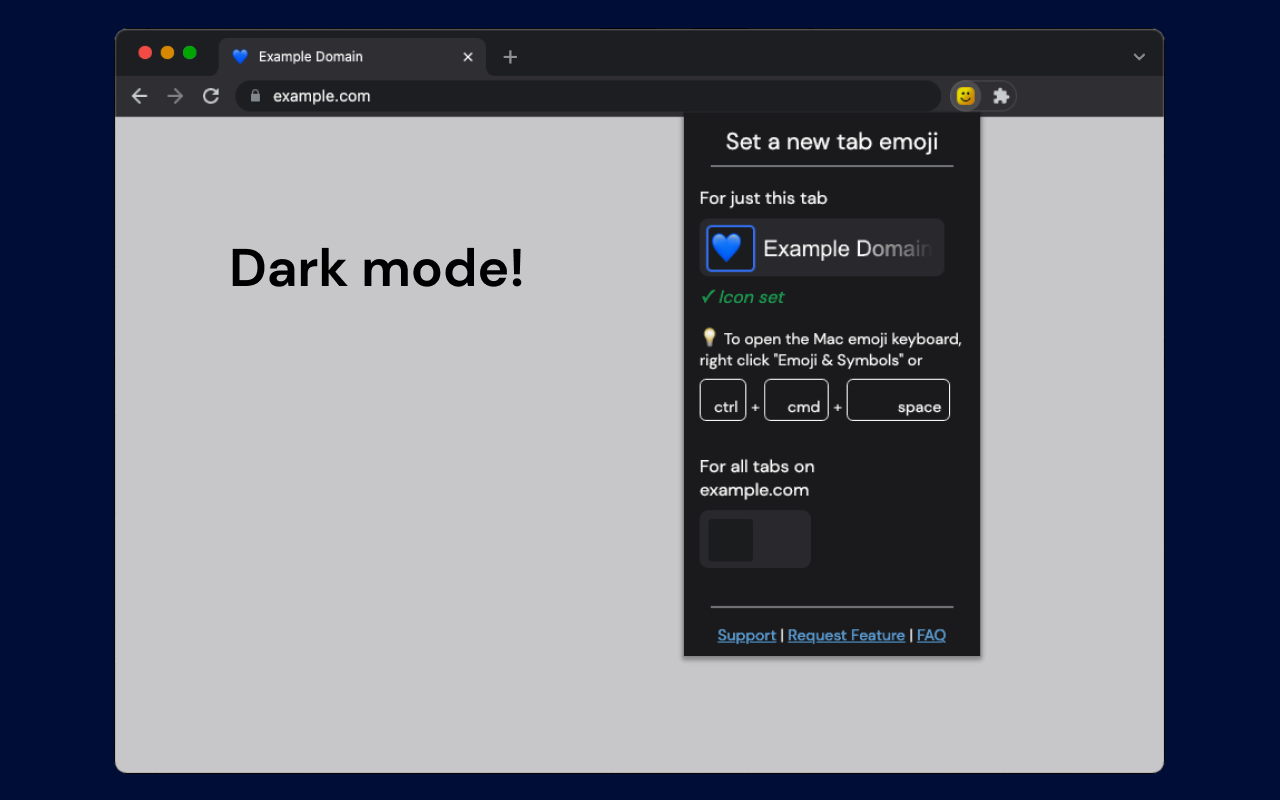The height and width of the screenshot is (800, 1280).
Task: Click the smiley emoji extension icon in the toolbar
Action: pos(965,96)
